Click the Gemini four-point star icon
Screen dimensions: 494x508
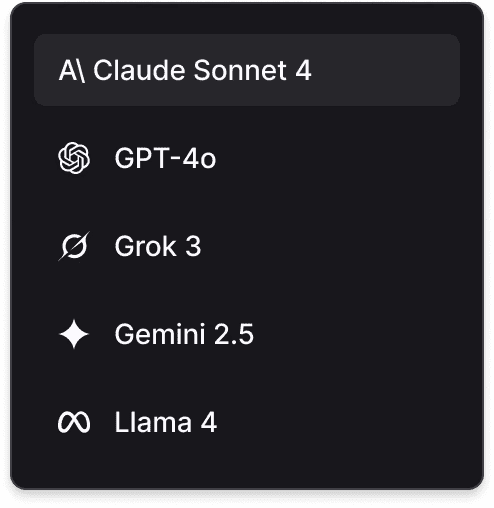(x=74, y=334)
